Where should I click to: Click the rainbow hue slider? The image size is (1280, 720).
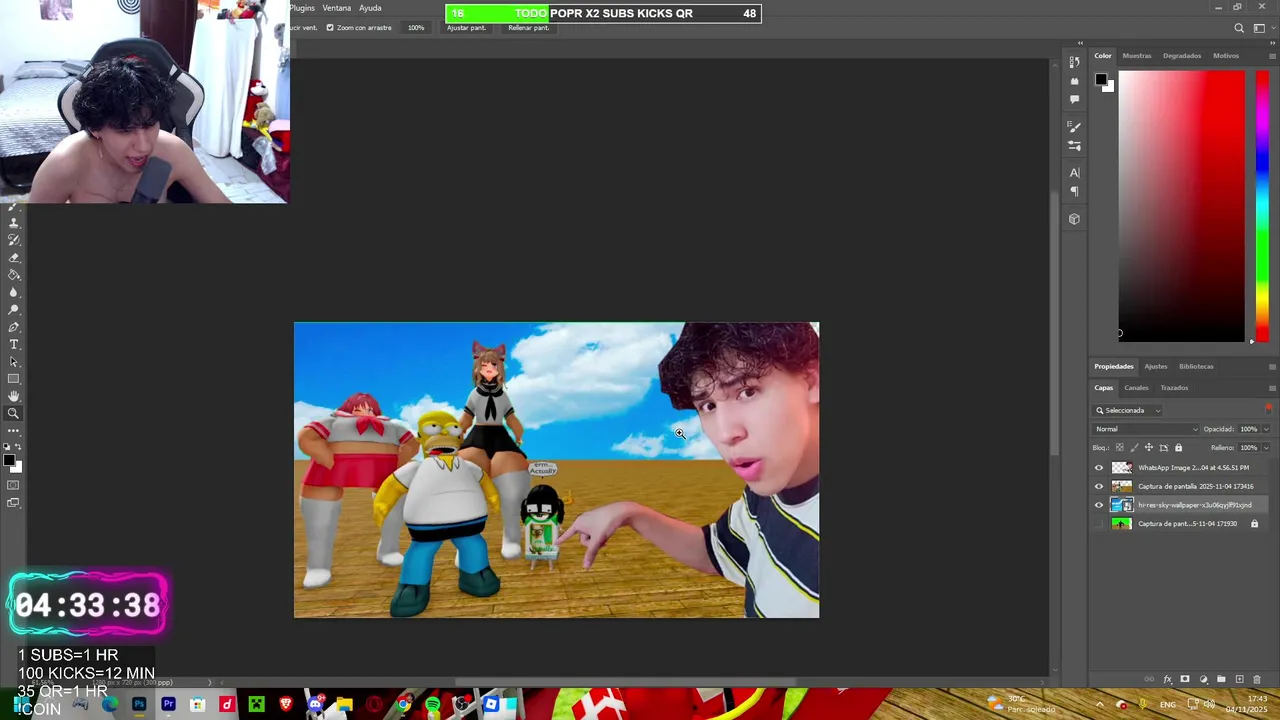[x=1262, y=205]
